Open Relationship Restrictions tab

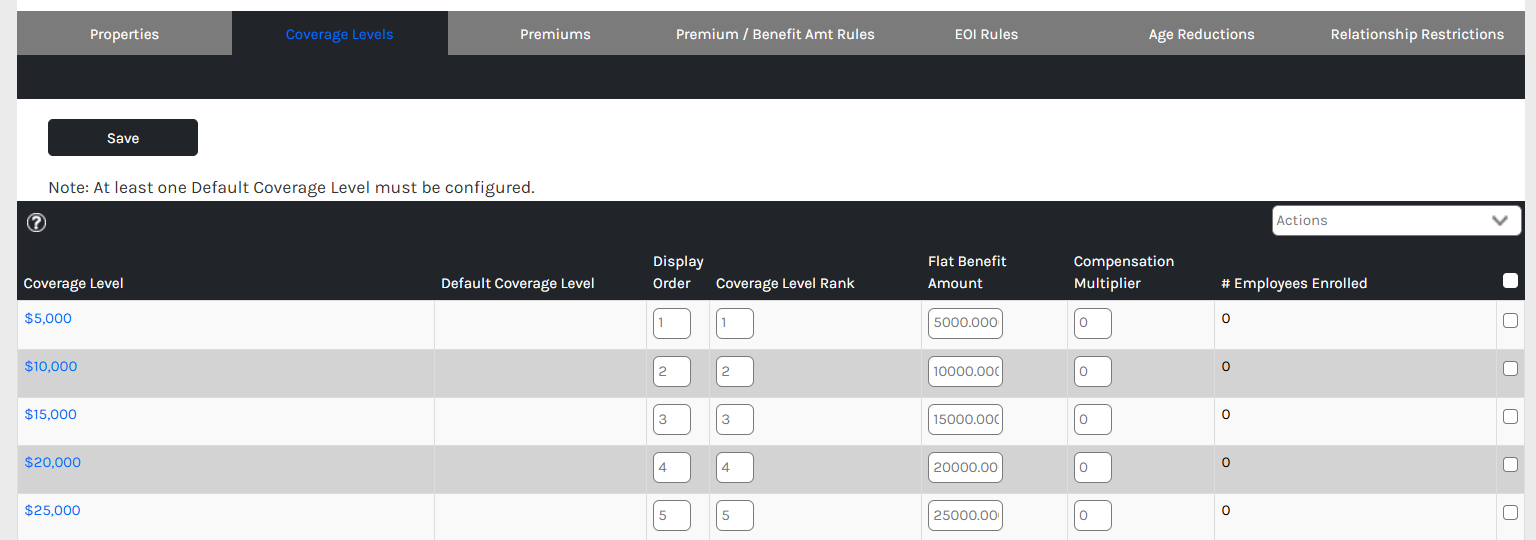[1417, 34]
